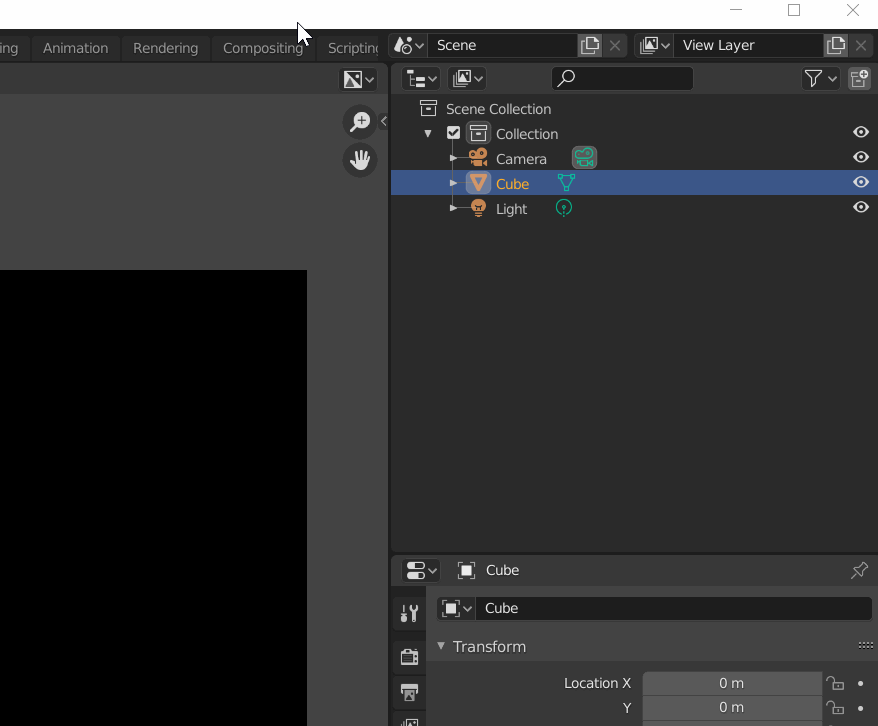Open the Rendering workspace tab
The width and height of the screenshot is (878, 726).
coord(165,47)
